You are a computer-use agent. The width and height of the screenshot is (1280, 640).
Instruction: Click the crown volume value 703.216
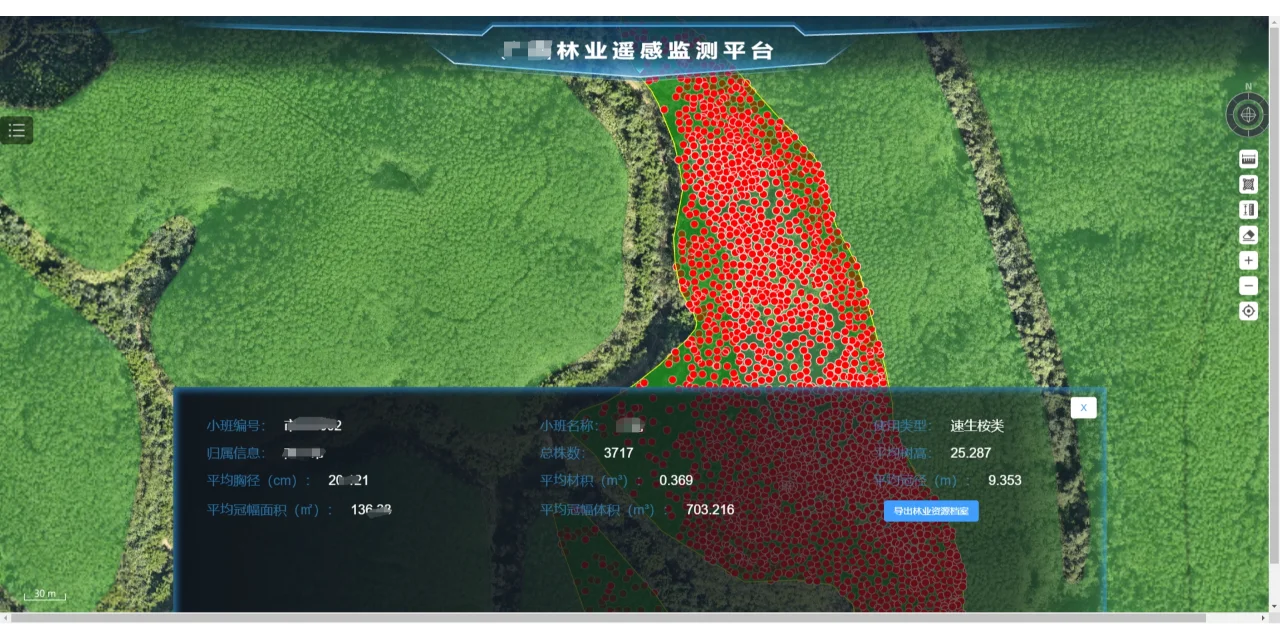click(710, 509)
